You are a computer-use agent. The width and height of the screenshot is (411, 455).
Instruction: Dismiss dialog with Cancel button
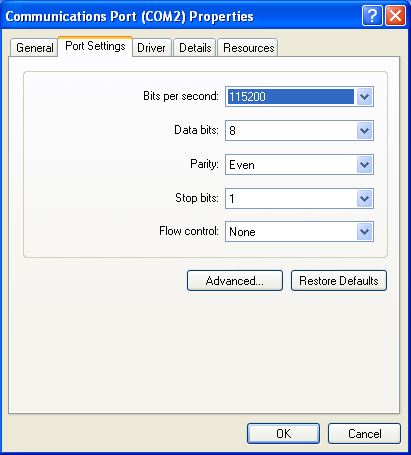coord(364,434)
